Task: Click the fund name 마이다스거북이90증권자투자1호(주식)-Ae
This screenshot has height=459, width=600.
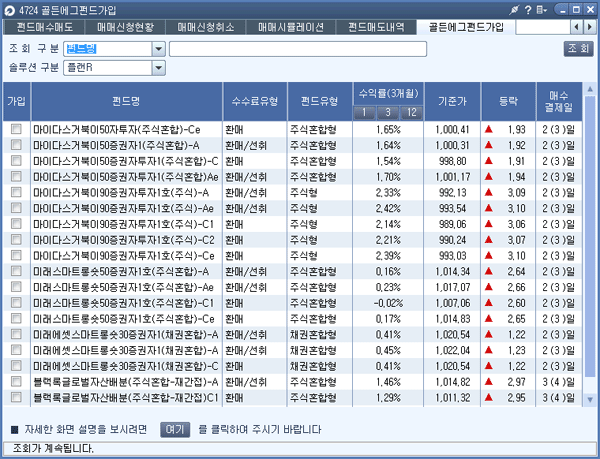Action: click(123, 208)
